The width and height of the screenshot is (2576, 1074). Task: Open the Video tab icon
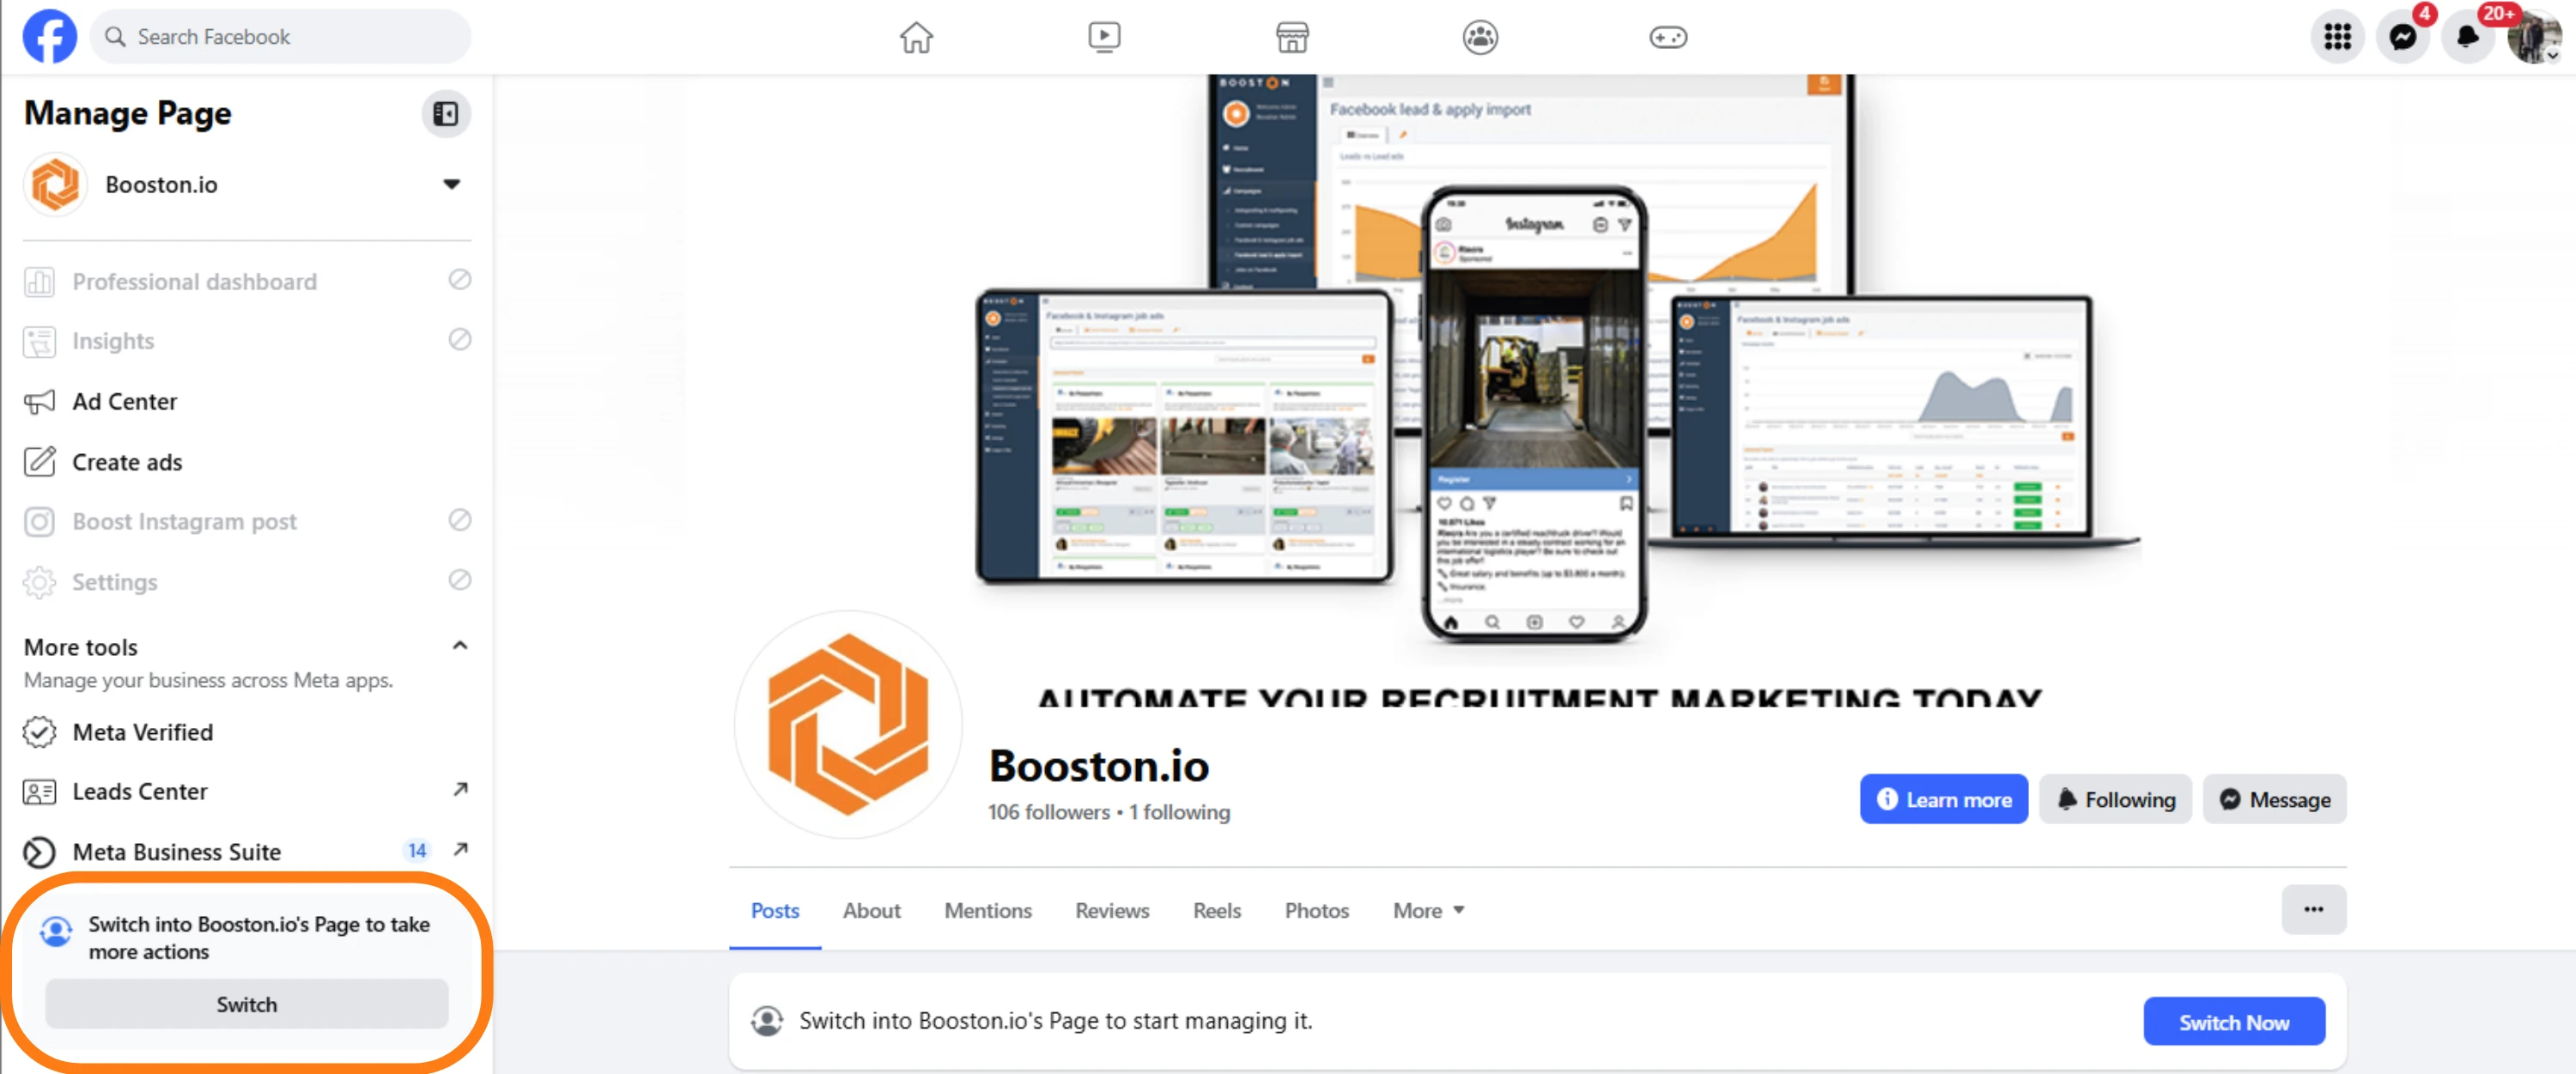tap(1103, 37)
